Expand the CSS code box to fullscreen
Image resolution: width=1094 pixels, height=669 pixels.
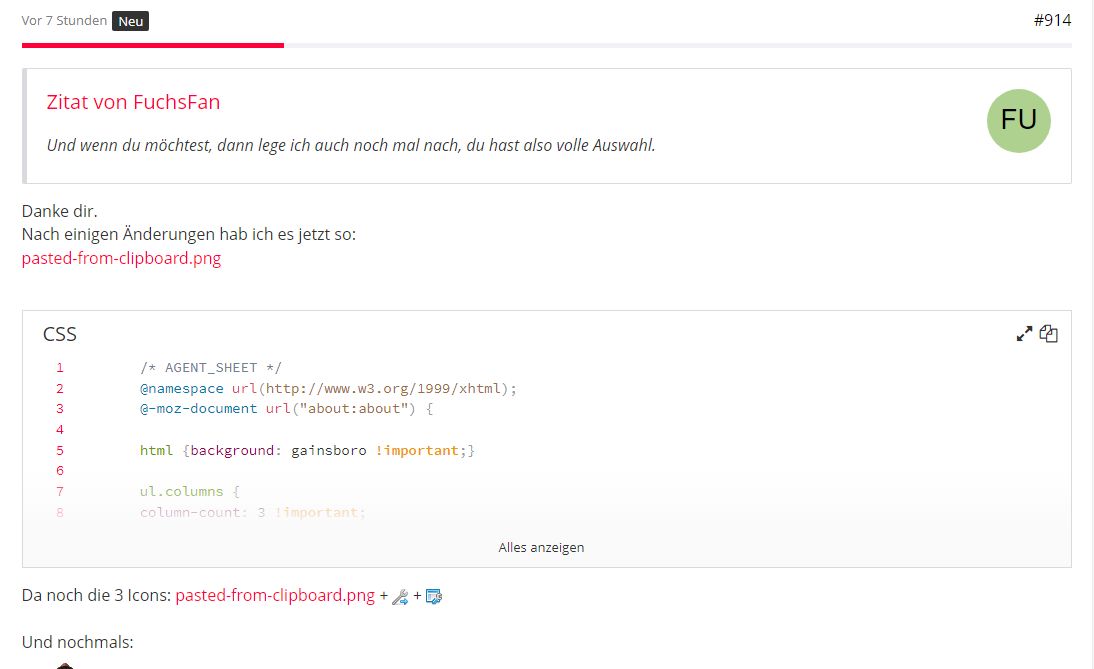1024,334
